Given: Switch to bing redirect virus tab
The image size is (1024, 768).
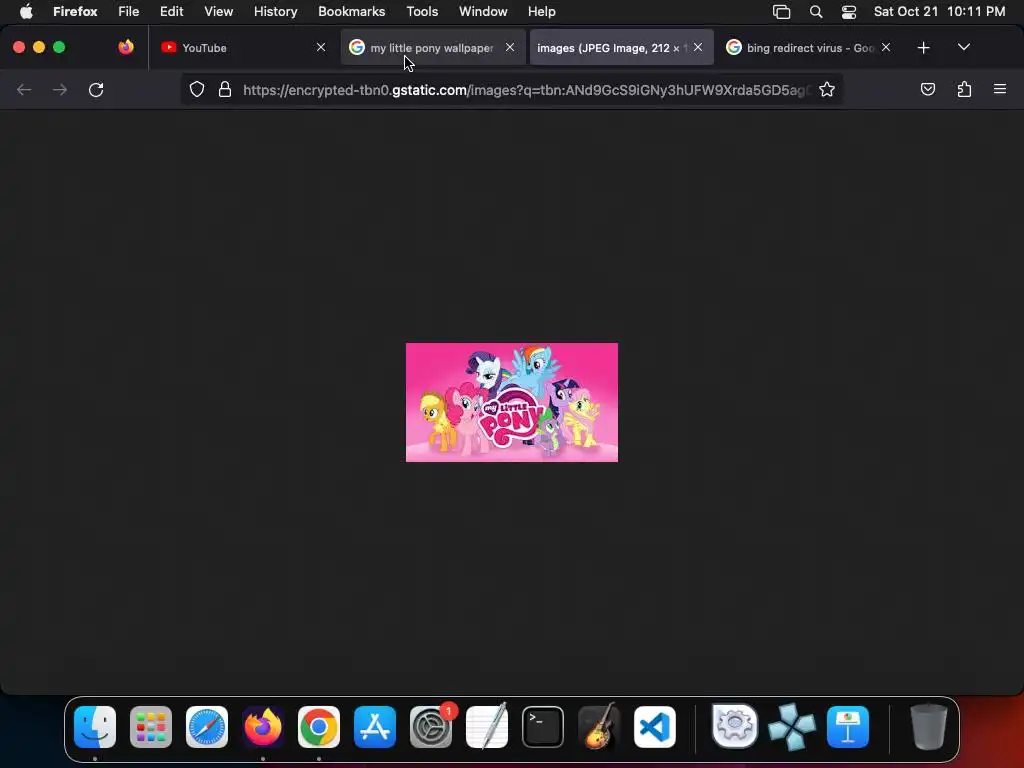Looking at the screenshot, I should click(x=808, y=48).
